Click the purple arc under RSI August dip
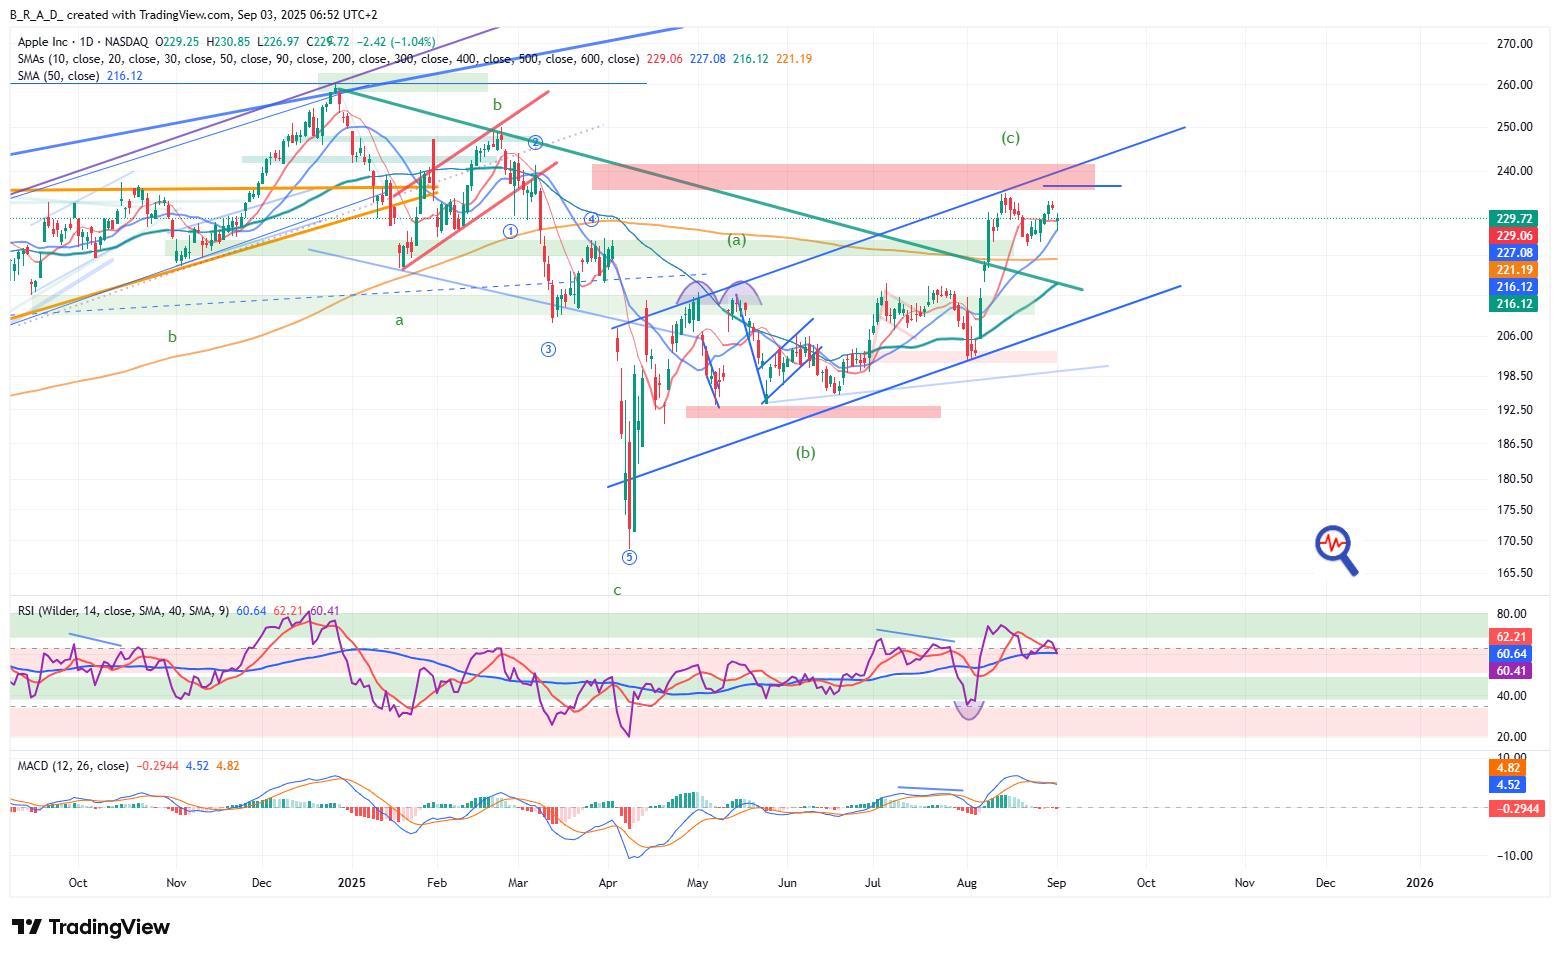Image resolution: width=1560 pixels, height=957 pixels. click(x=969, y=711)
